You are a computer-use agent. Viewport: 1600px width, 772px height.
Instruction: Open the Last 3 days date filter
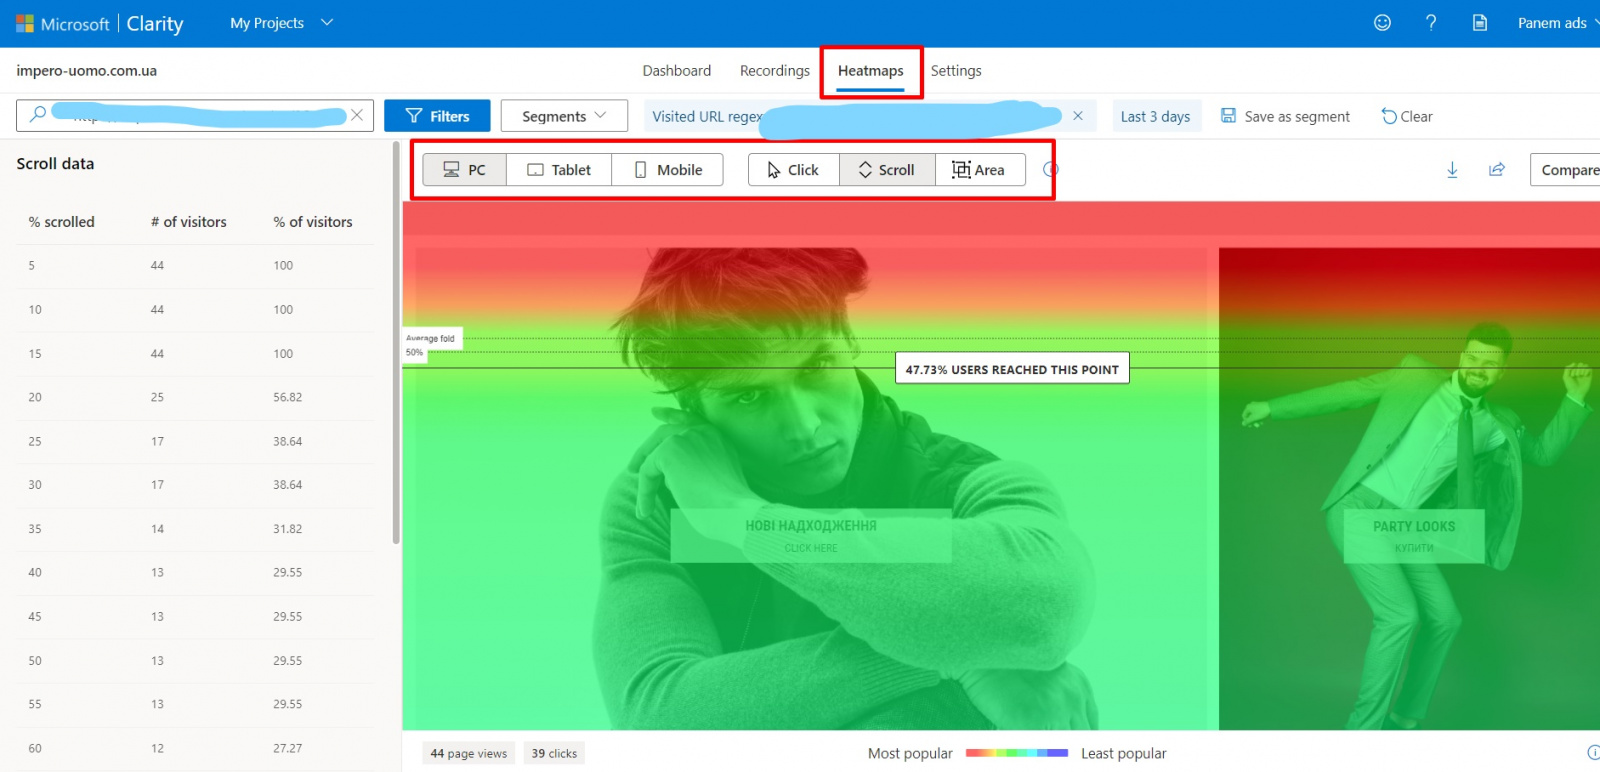pyautogui.click(x=1155, y=116)
